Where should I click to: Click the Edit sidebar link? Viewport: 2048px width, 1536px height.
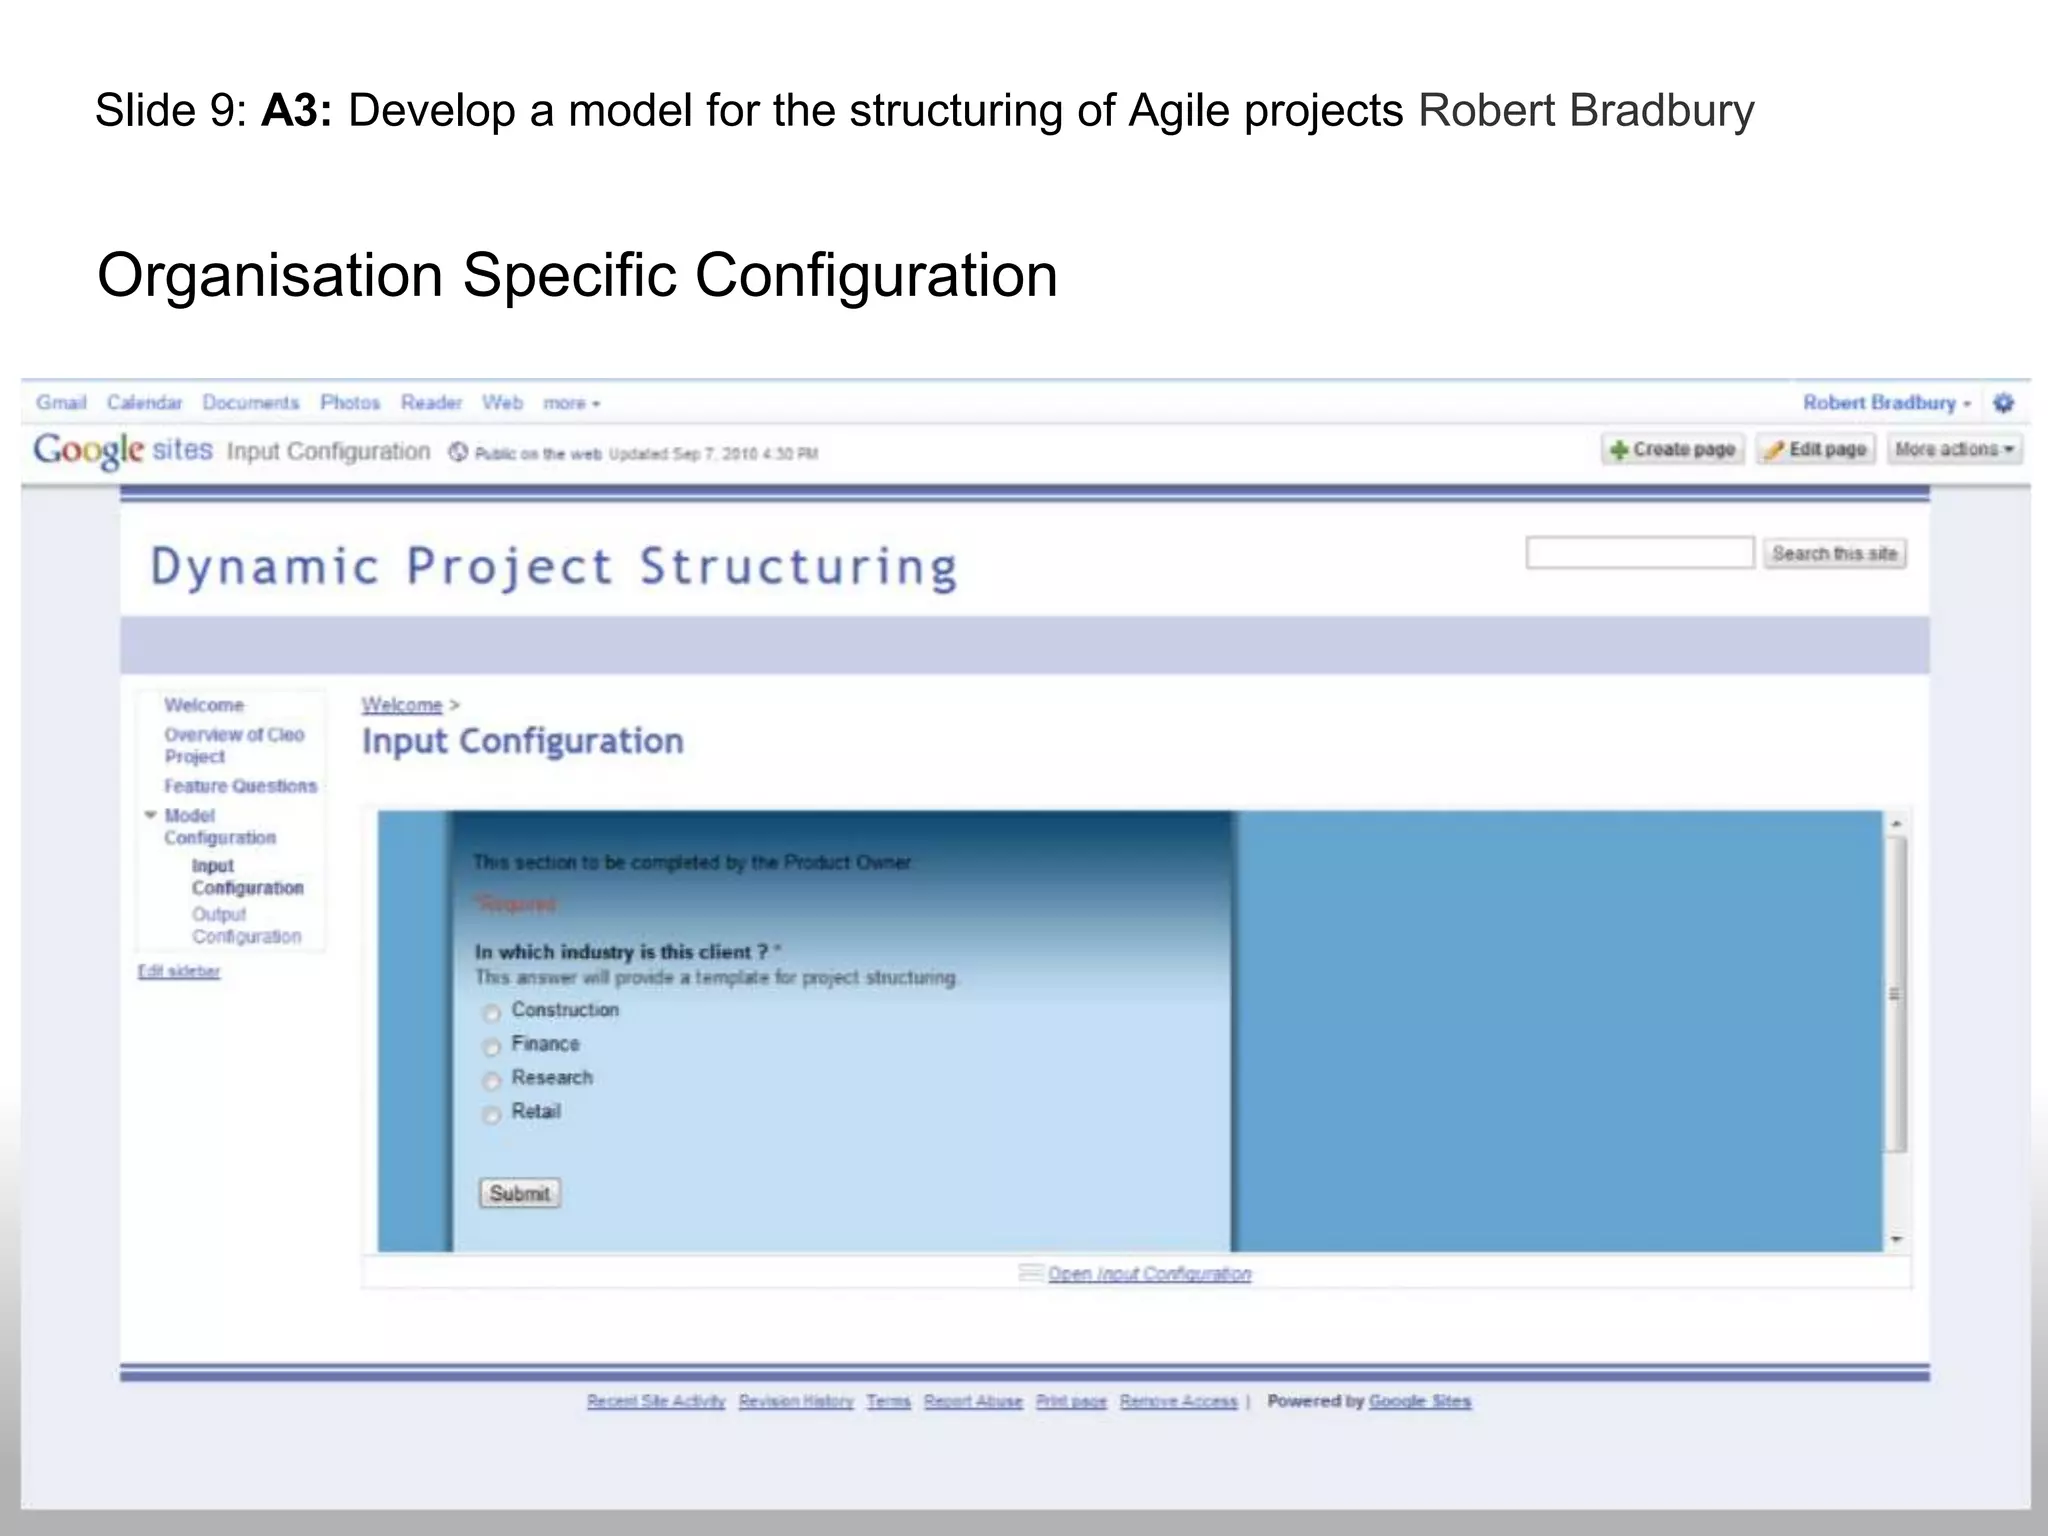click(x=179, y=971)
